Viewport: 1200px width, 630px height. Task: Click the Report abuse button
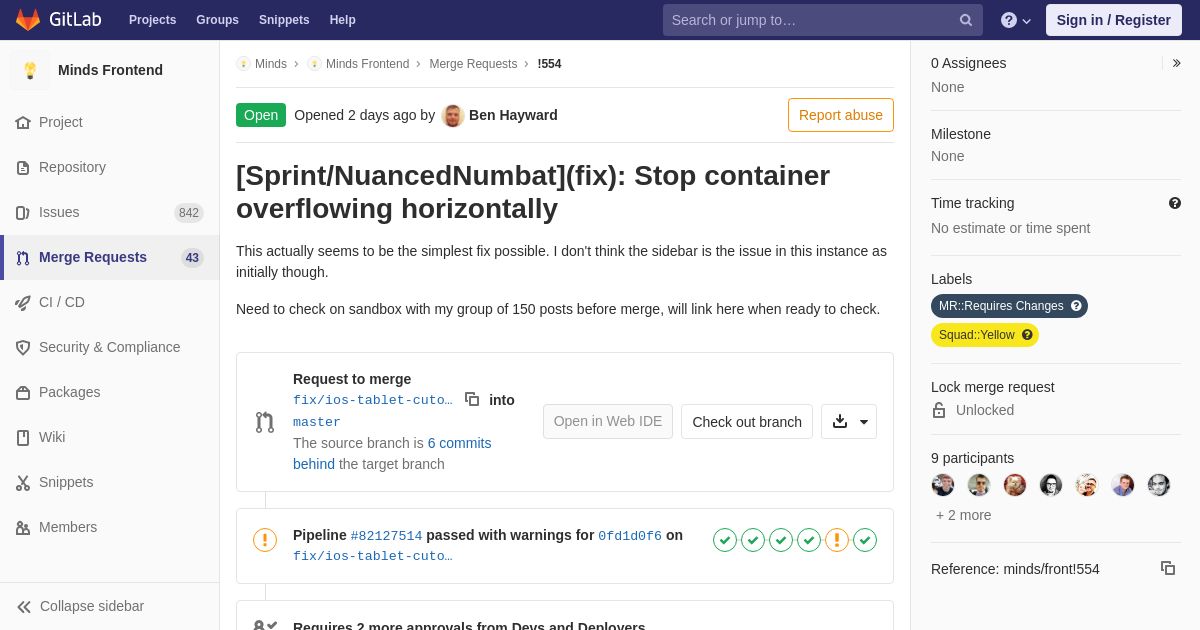[840, 115]
